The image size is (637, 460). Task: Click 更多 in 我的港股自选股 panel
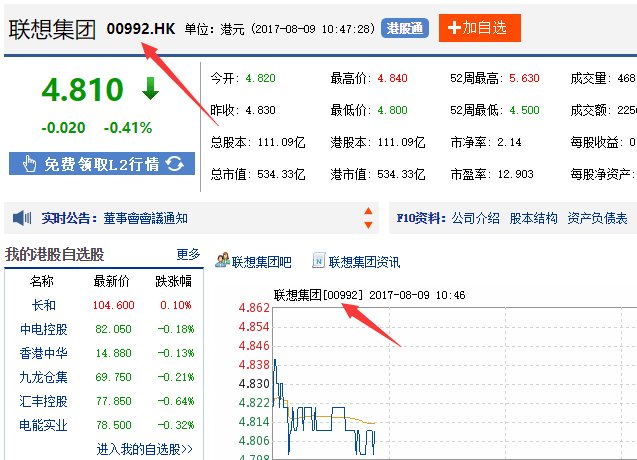pos(188,254)
